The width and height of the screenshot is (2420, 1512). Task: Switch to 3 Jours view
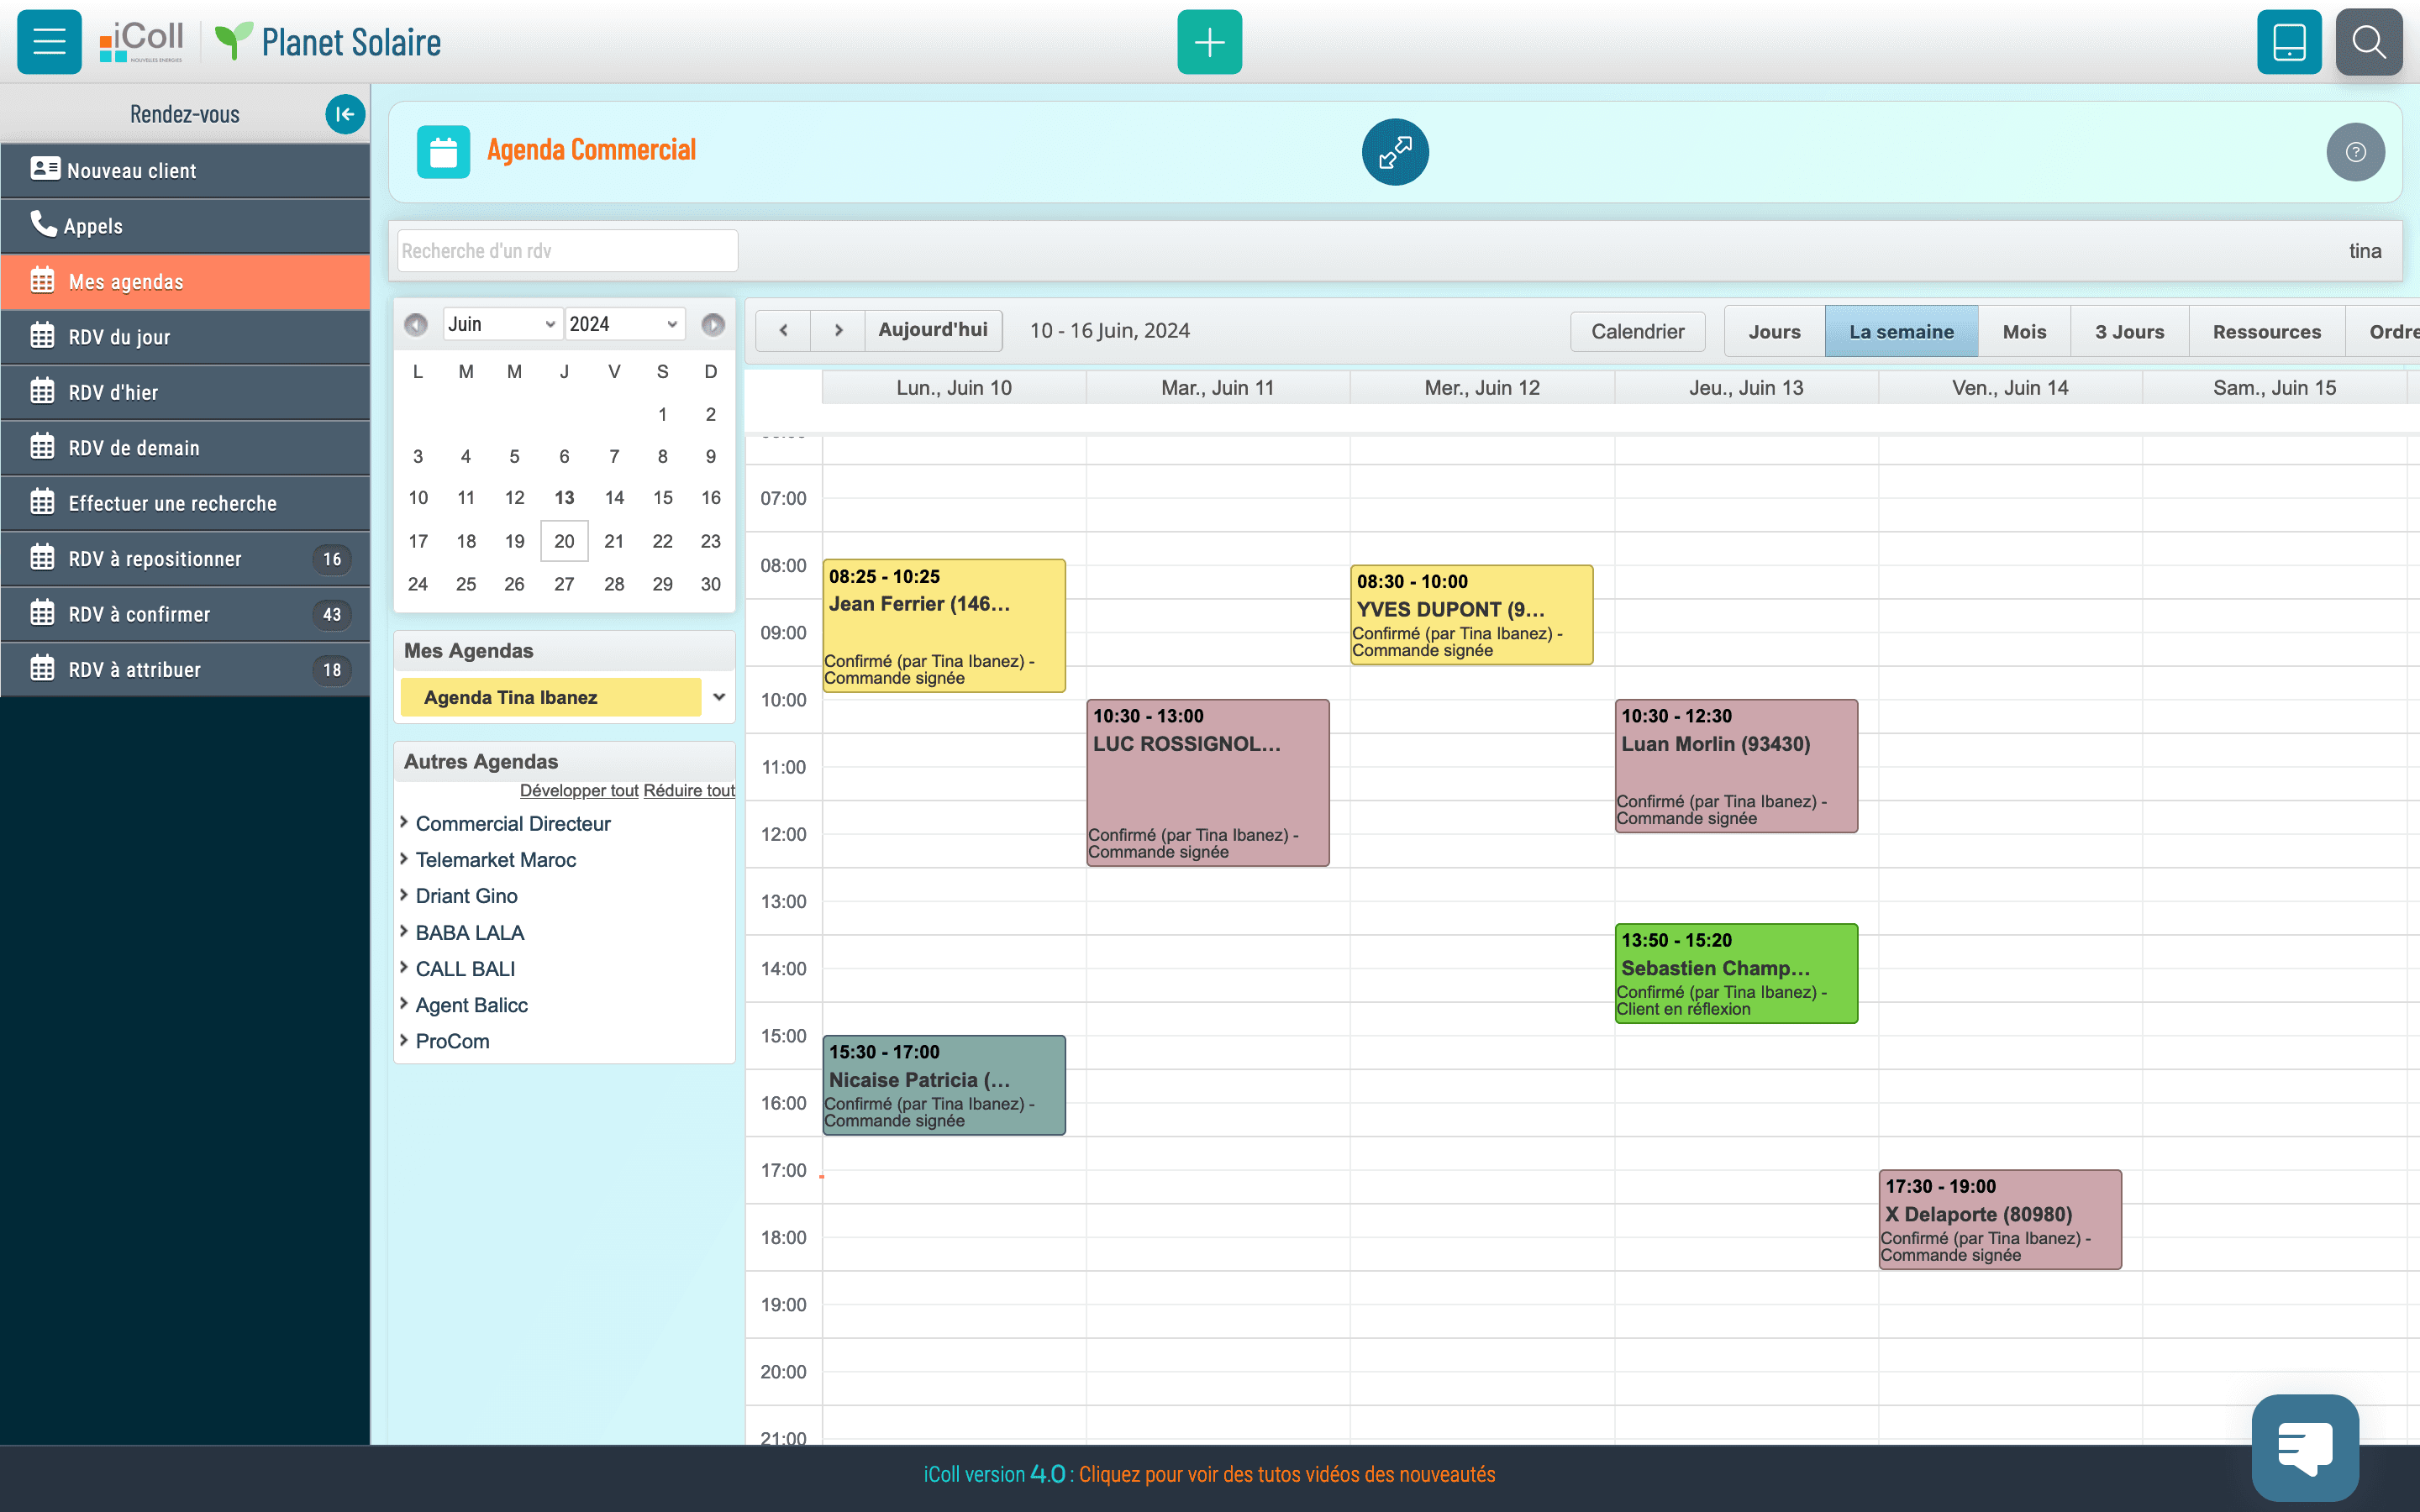[2129, 331]
